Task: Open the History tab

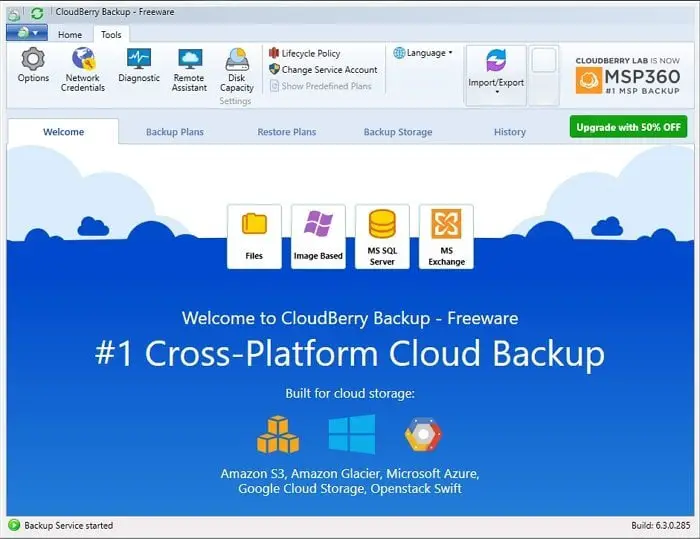Action: 510,132
